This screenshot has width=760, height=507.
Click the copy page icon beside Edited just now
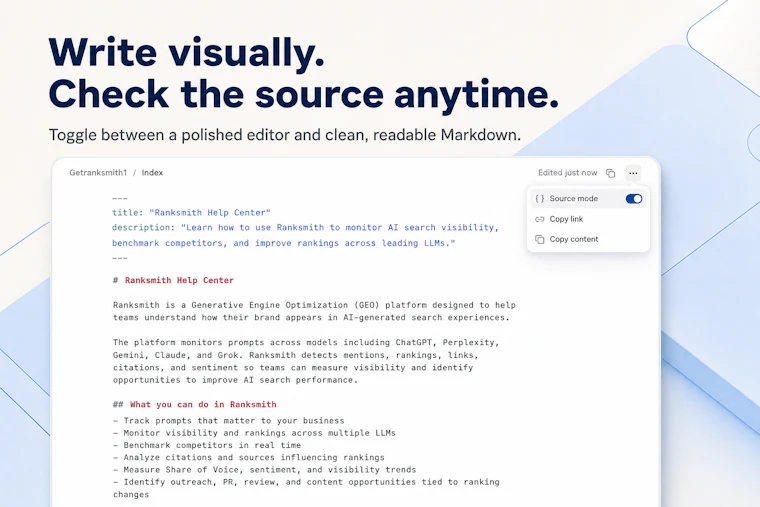click(610, 173)
